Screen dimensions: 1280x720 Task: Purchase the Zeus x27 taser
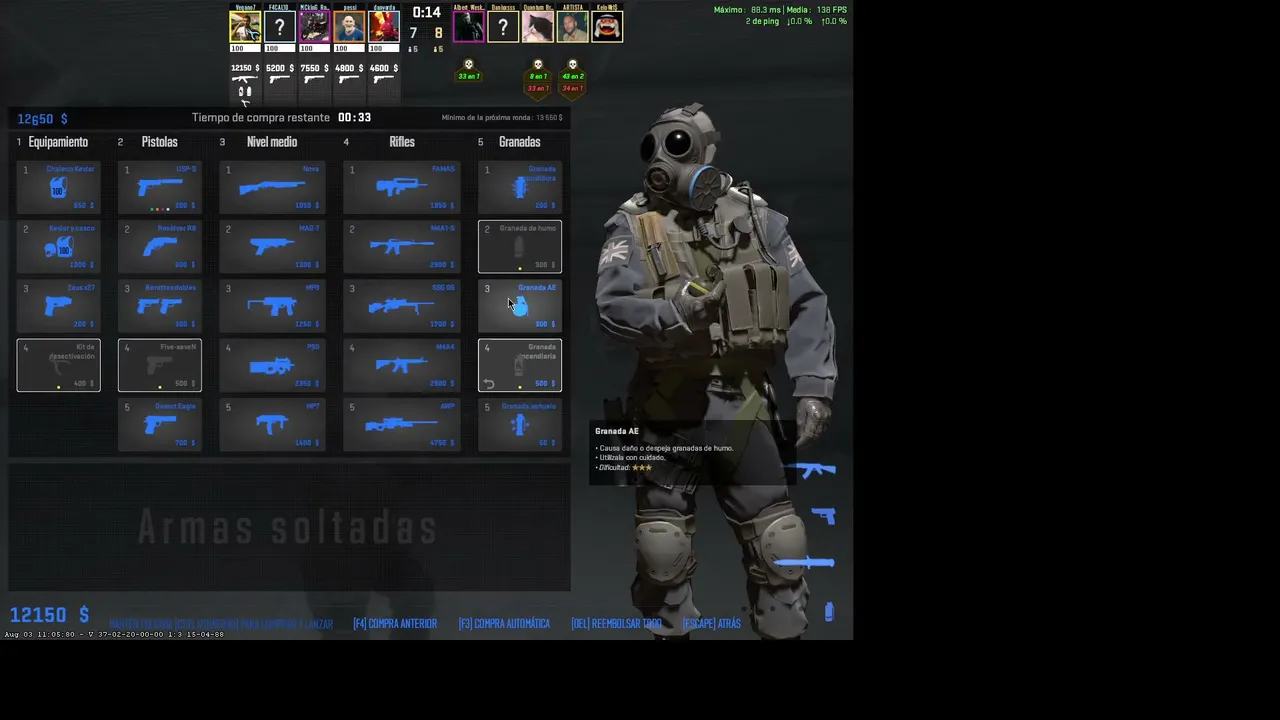pos(58,306)
